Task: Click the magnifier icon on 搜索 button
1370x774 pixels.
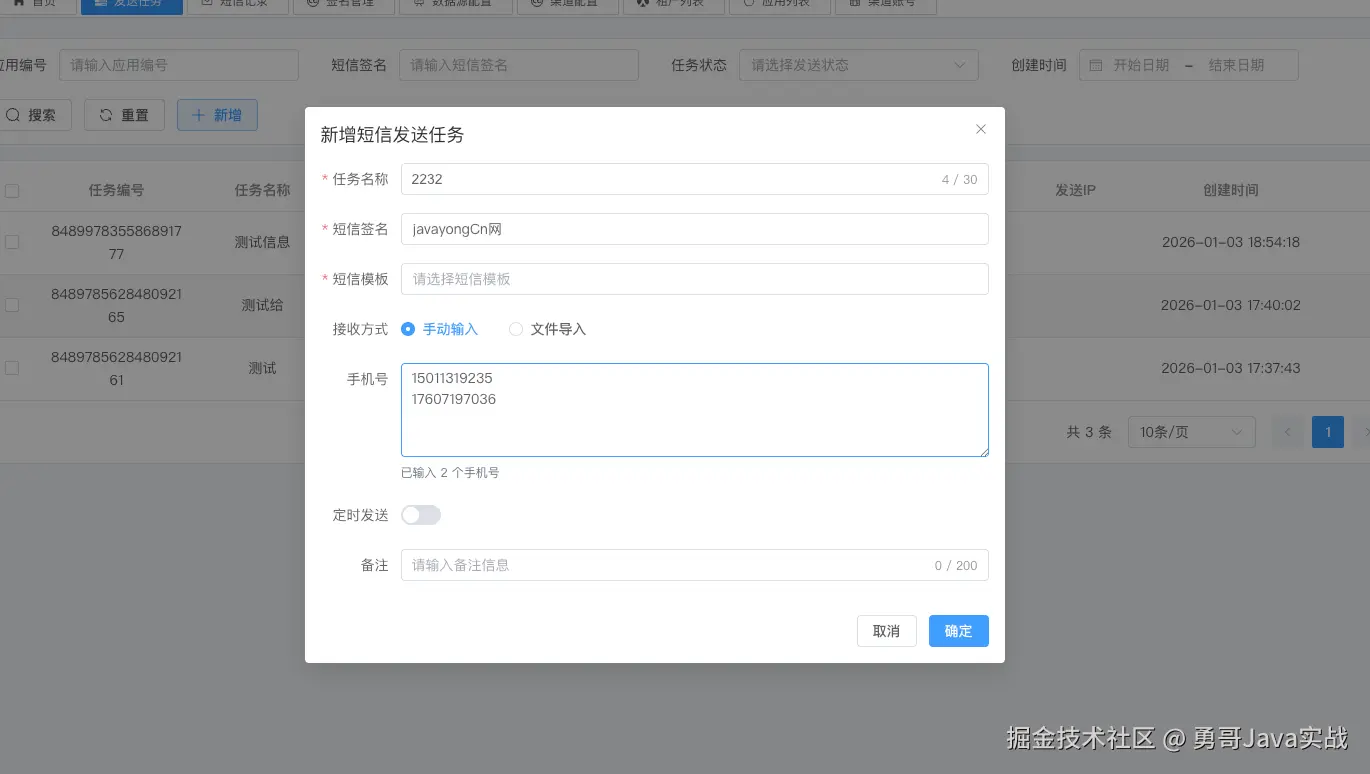Action: 13,115
